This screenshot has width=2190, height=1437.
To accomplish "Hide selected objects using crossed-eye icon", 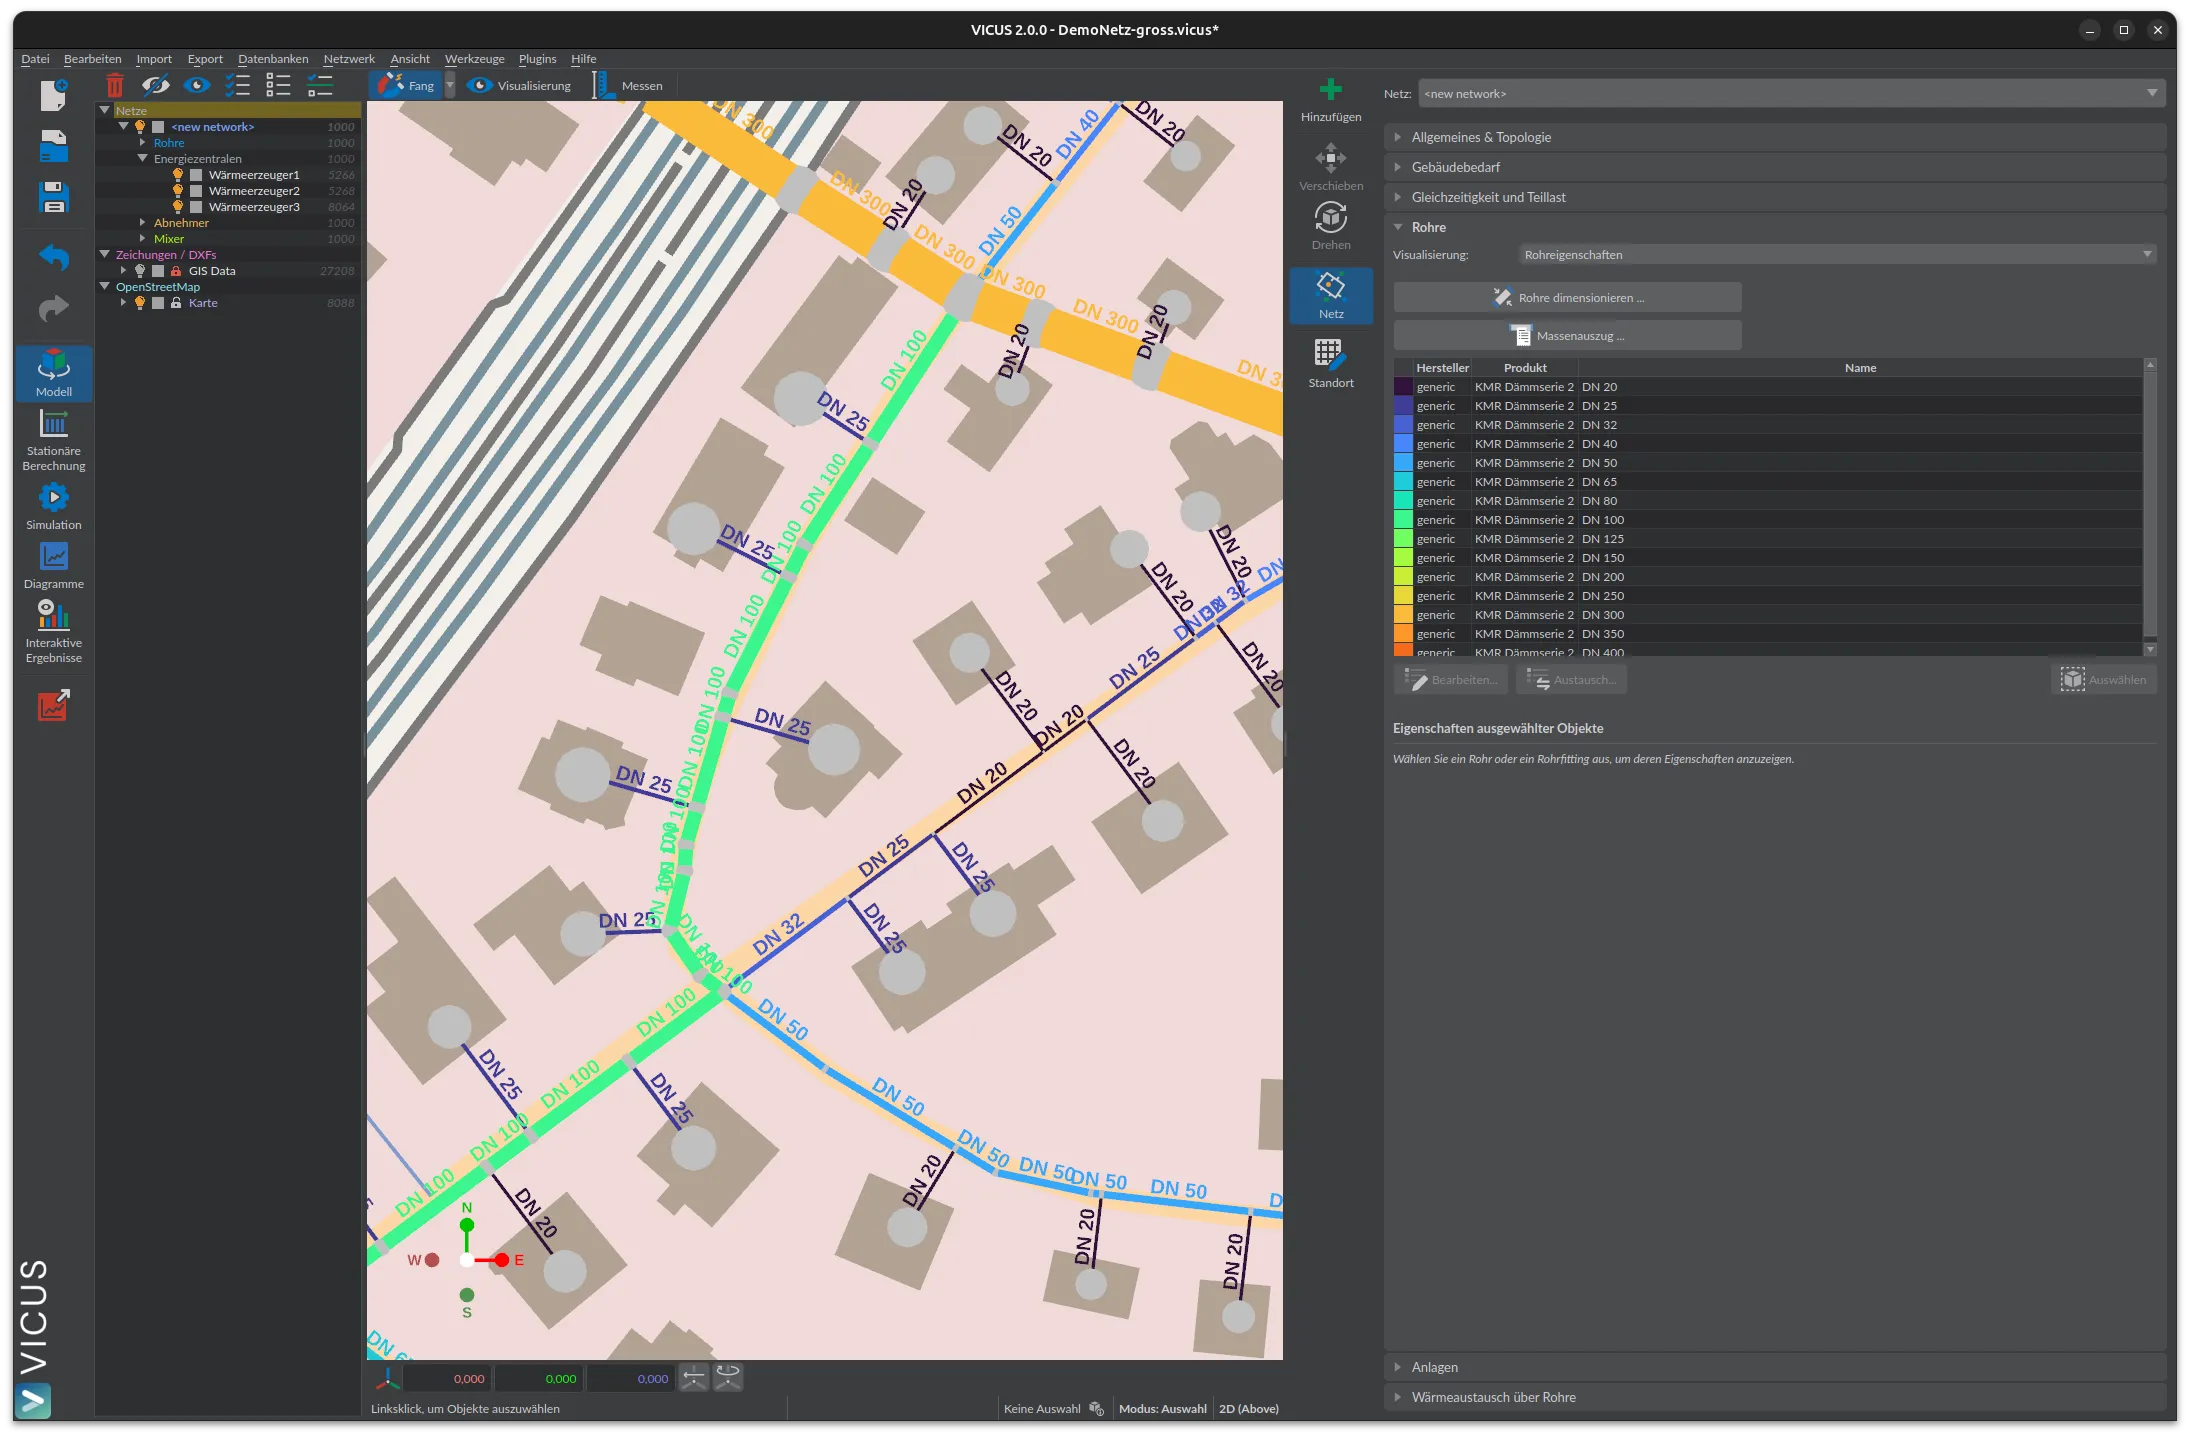I will tap(155, 86).
